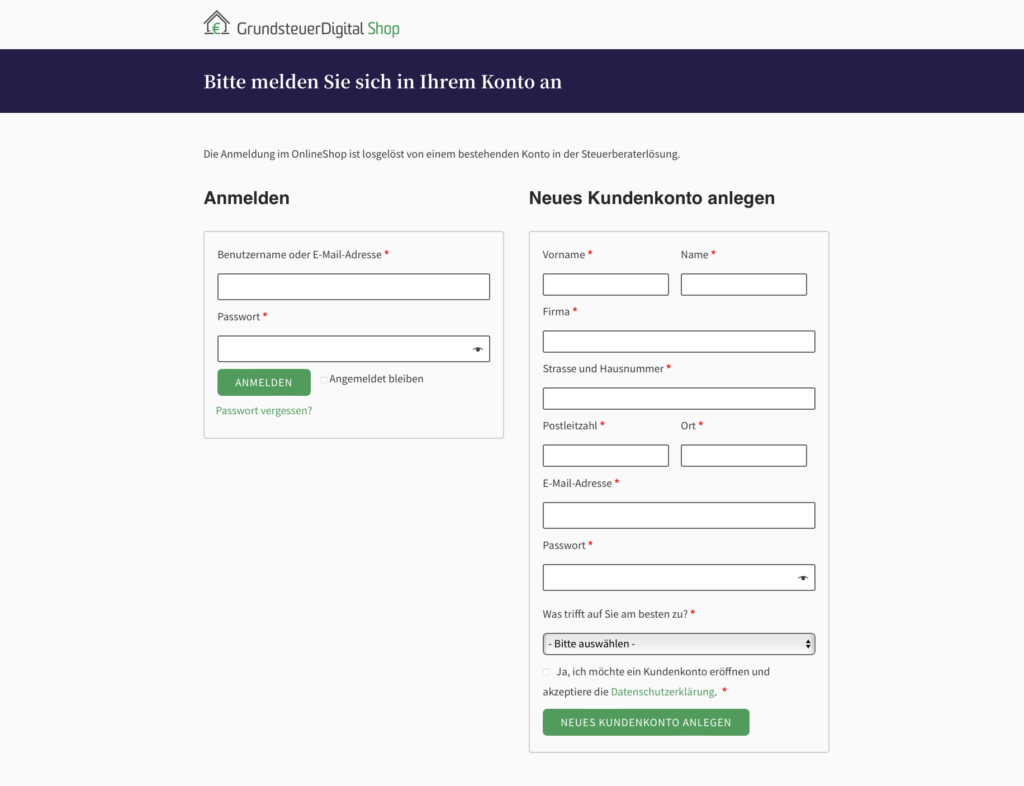
Task: Open the Datenschutzerklärung link
Action: tap(662, 692)
